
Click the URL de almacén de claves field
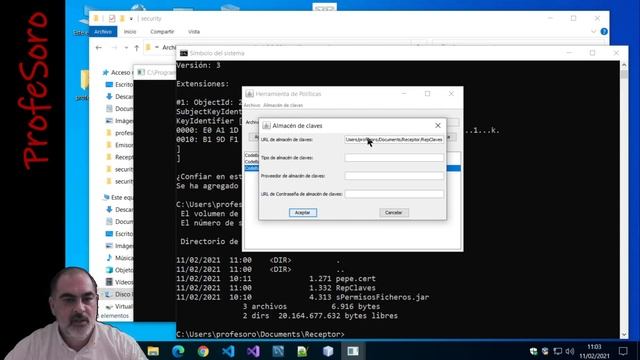(394, 140)
